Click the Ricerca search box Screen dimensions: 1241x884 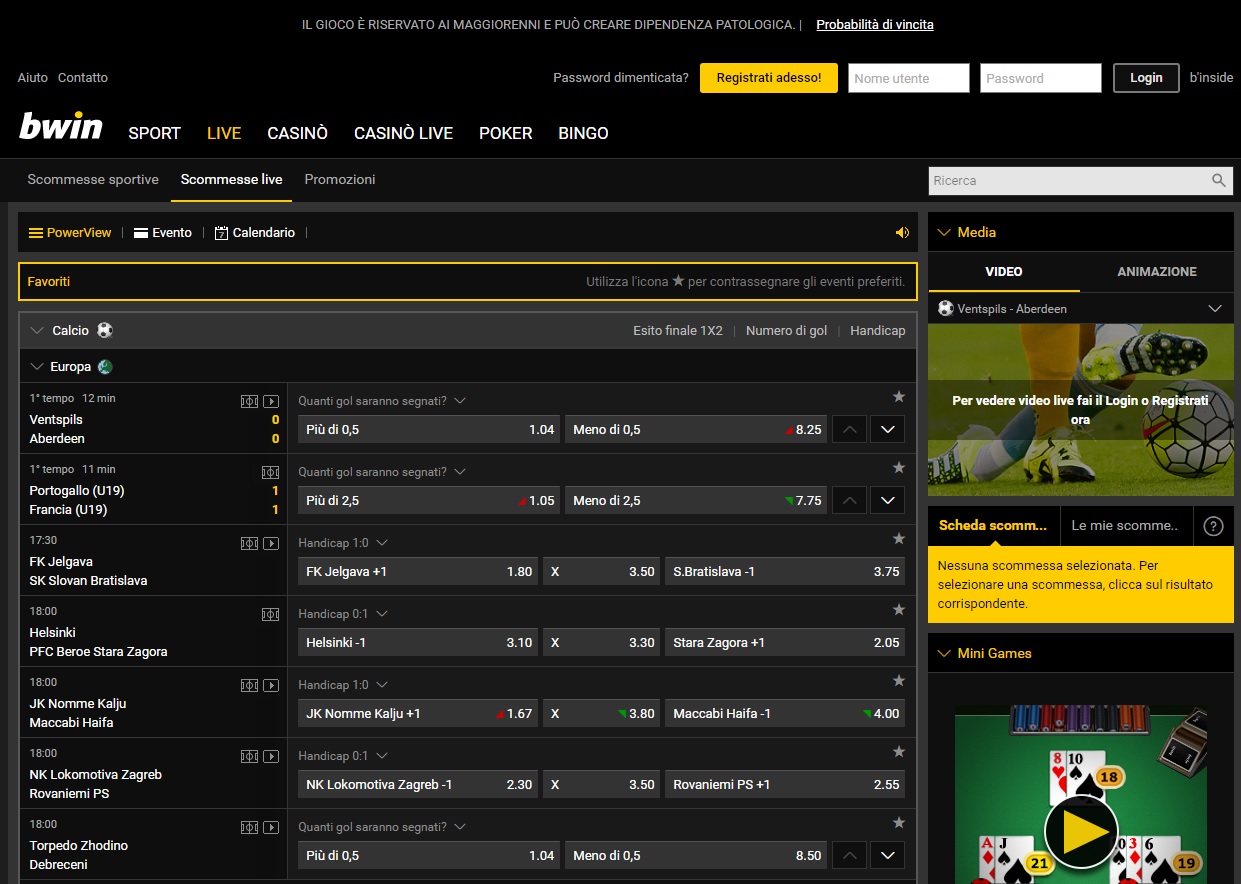(x=1068, y=181)
